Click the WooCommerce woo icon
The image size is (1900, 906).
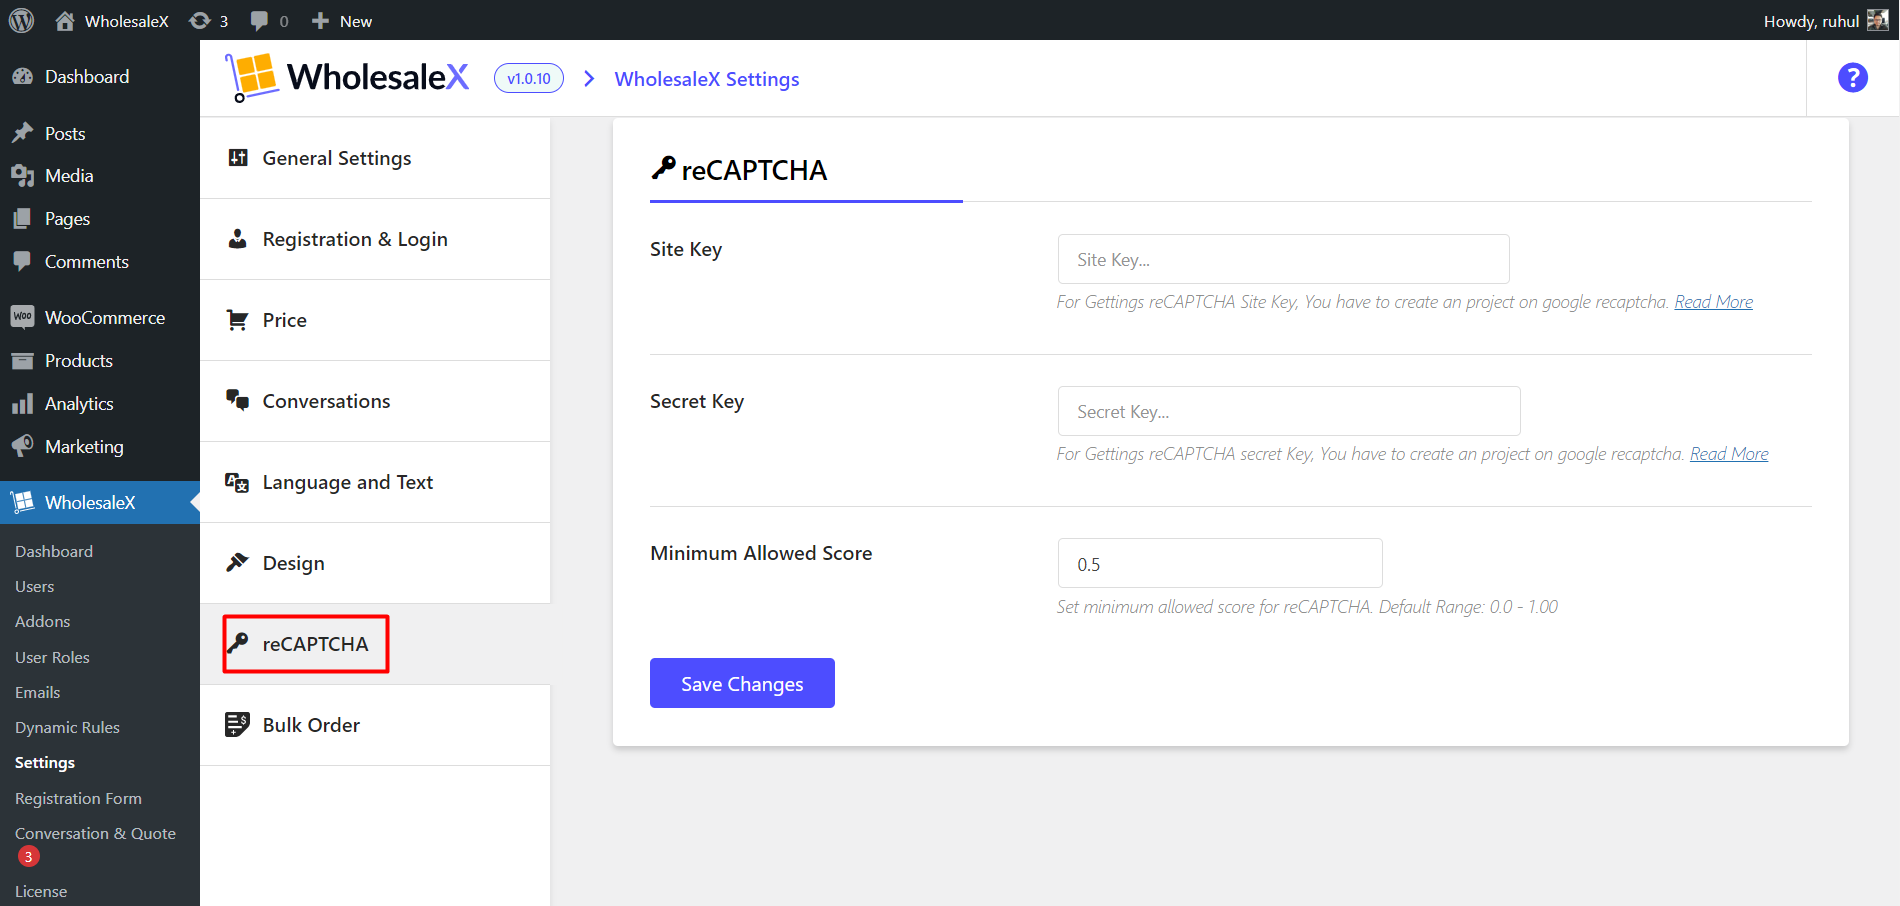(x=22, y=317)
